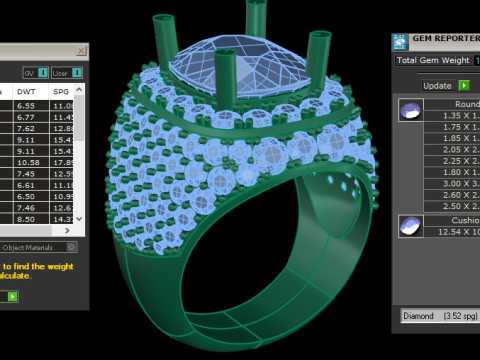
Task: Open the Diamond (3.52 spg) material dropdown
Action: 440,316
